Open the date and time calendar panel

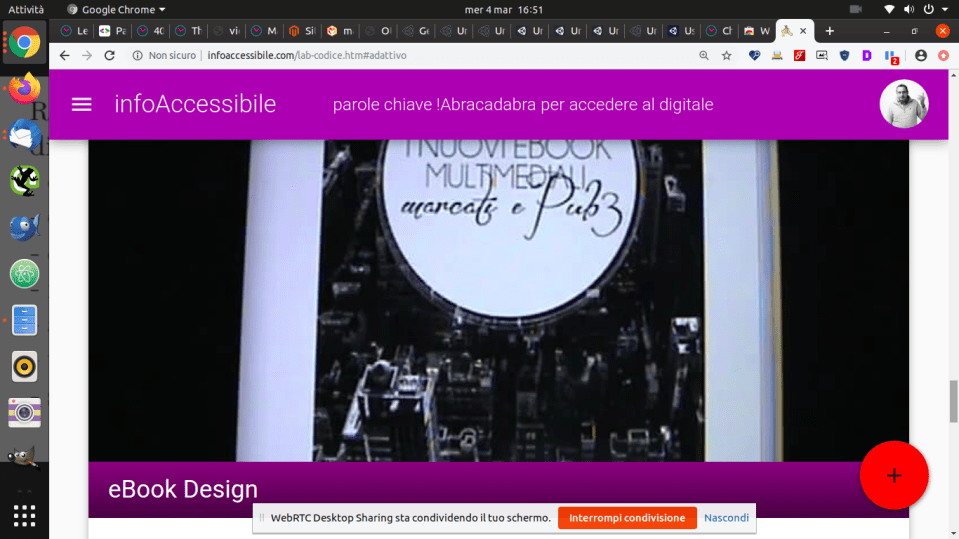(504, 9)
